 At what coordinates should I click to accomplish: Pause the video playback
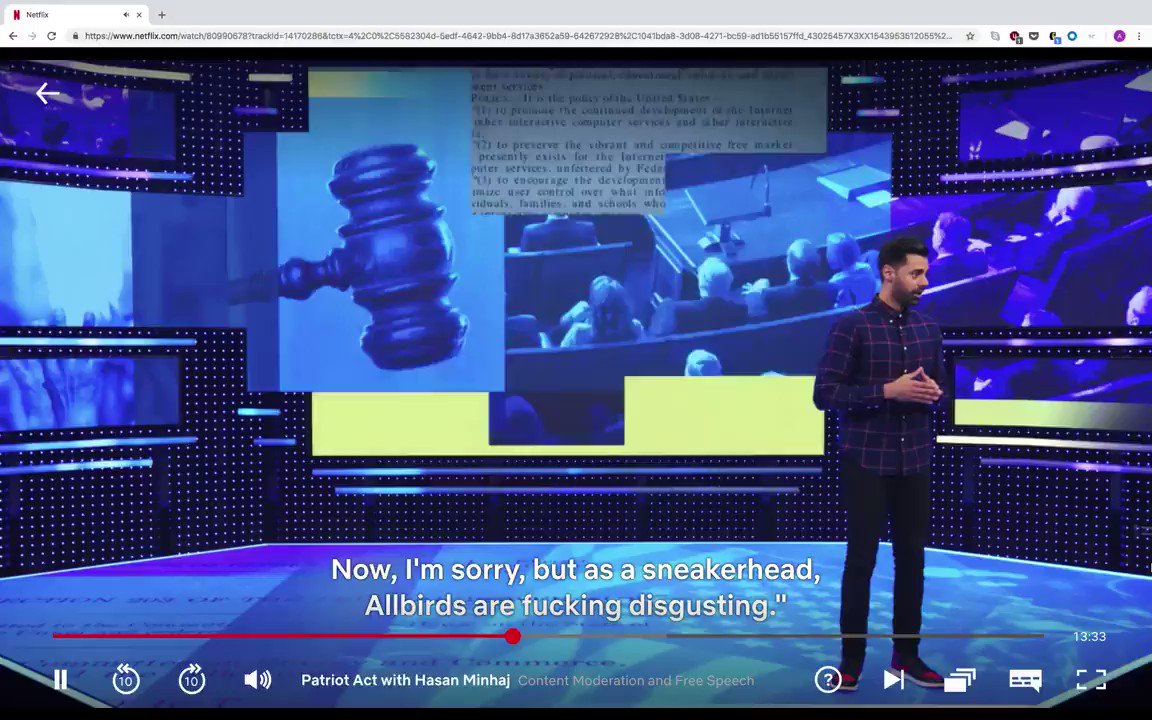61,680
